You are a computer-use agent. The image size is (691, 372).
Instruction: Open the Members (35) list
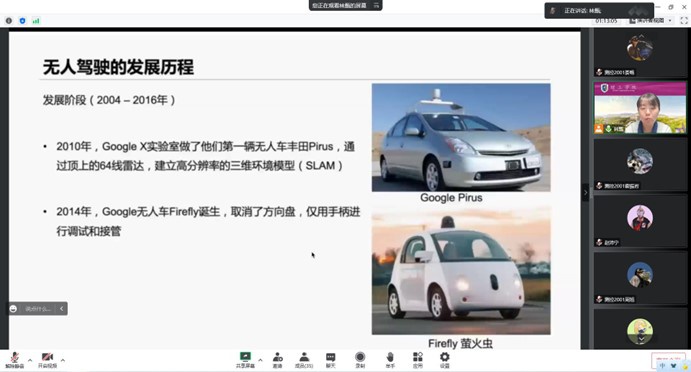[x=304, y=360]
